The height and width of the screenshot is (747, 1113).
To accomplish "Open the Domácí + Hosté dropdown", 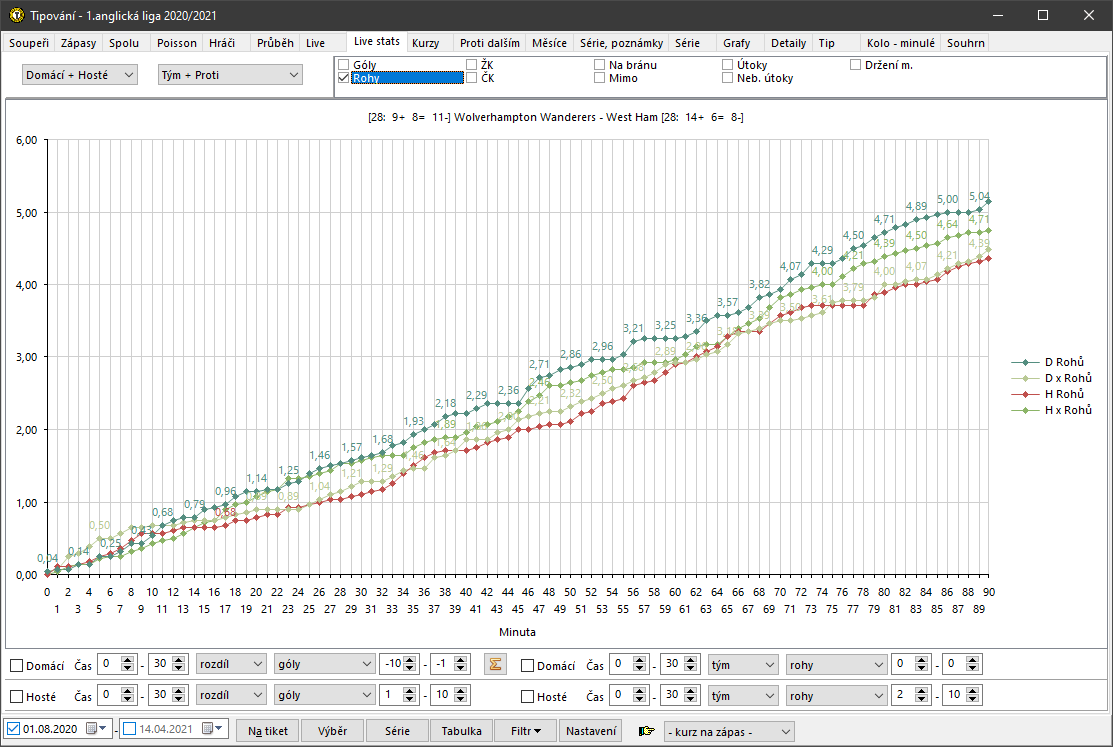I will point(80,75).
